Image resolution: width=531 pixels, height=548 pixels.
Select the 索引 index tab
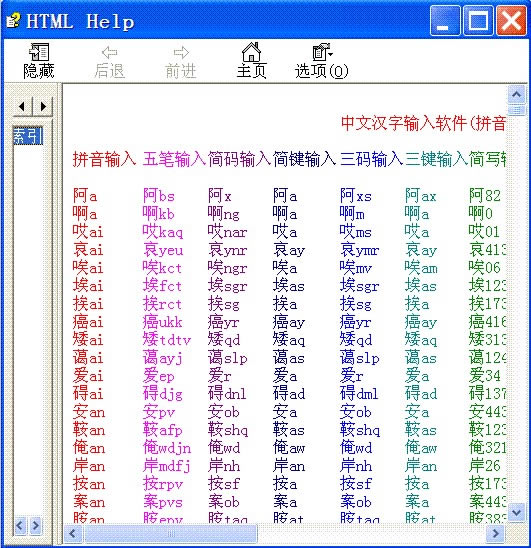pyautogui.click(x=28, y=136)
